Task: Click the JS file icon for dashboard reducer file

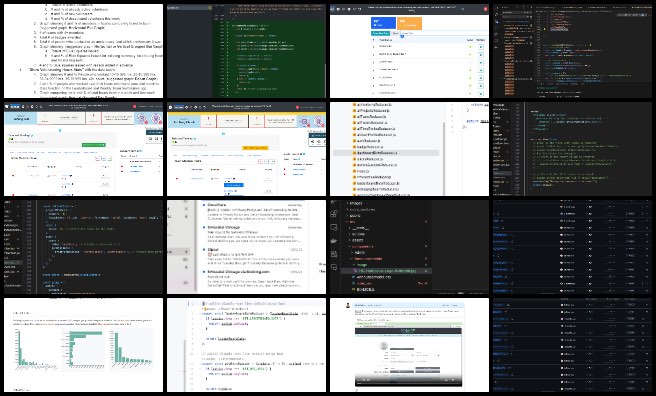Action: pos(354,153)
